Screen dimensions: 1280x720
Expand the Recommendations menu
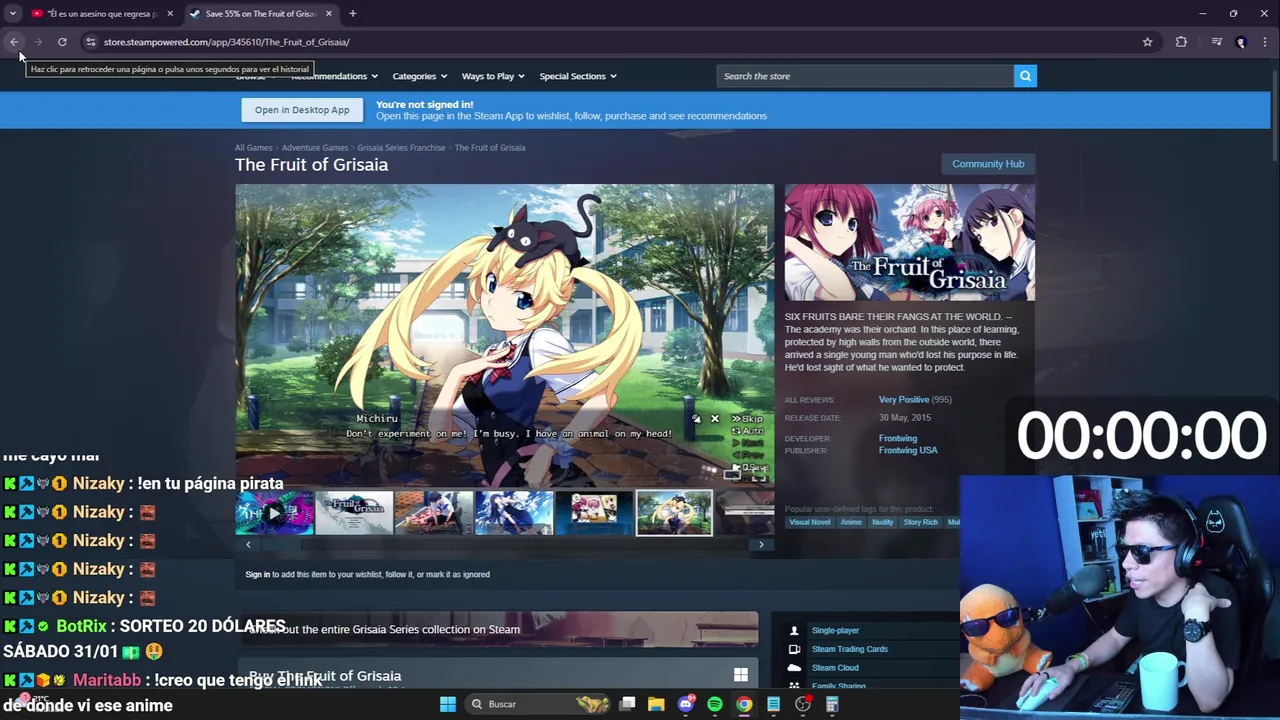(334, 76)
